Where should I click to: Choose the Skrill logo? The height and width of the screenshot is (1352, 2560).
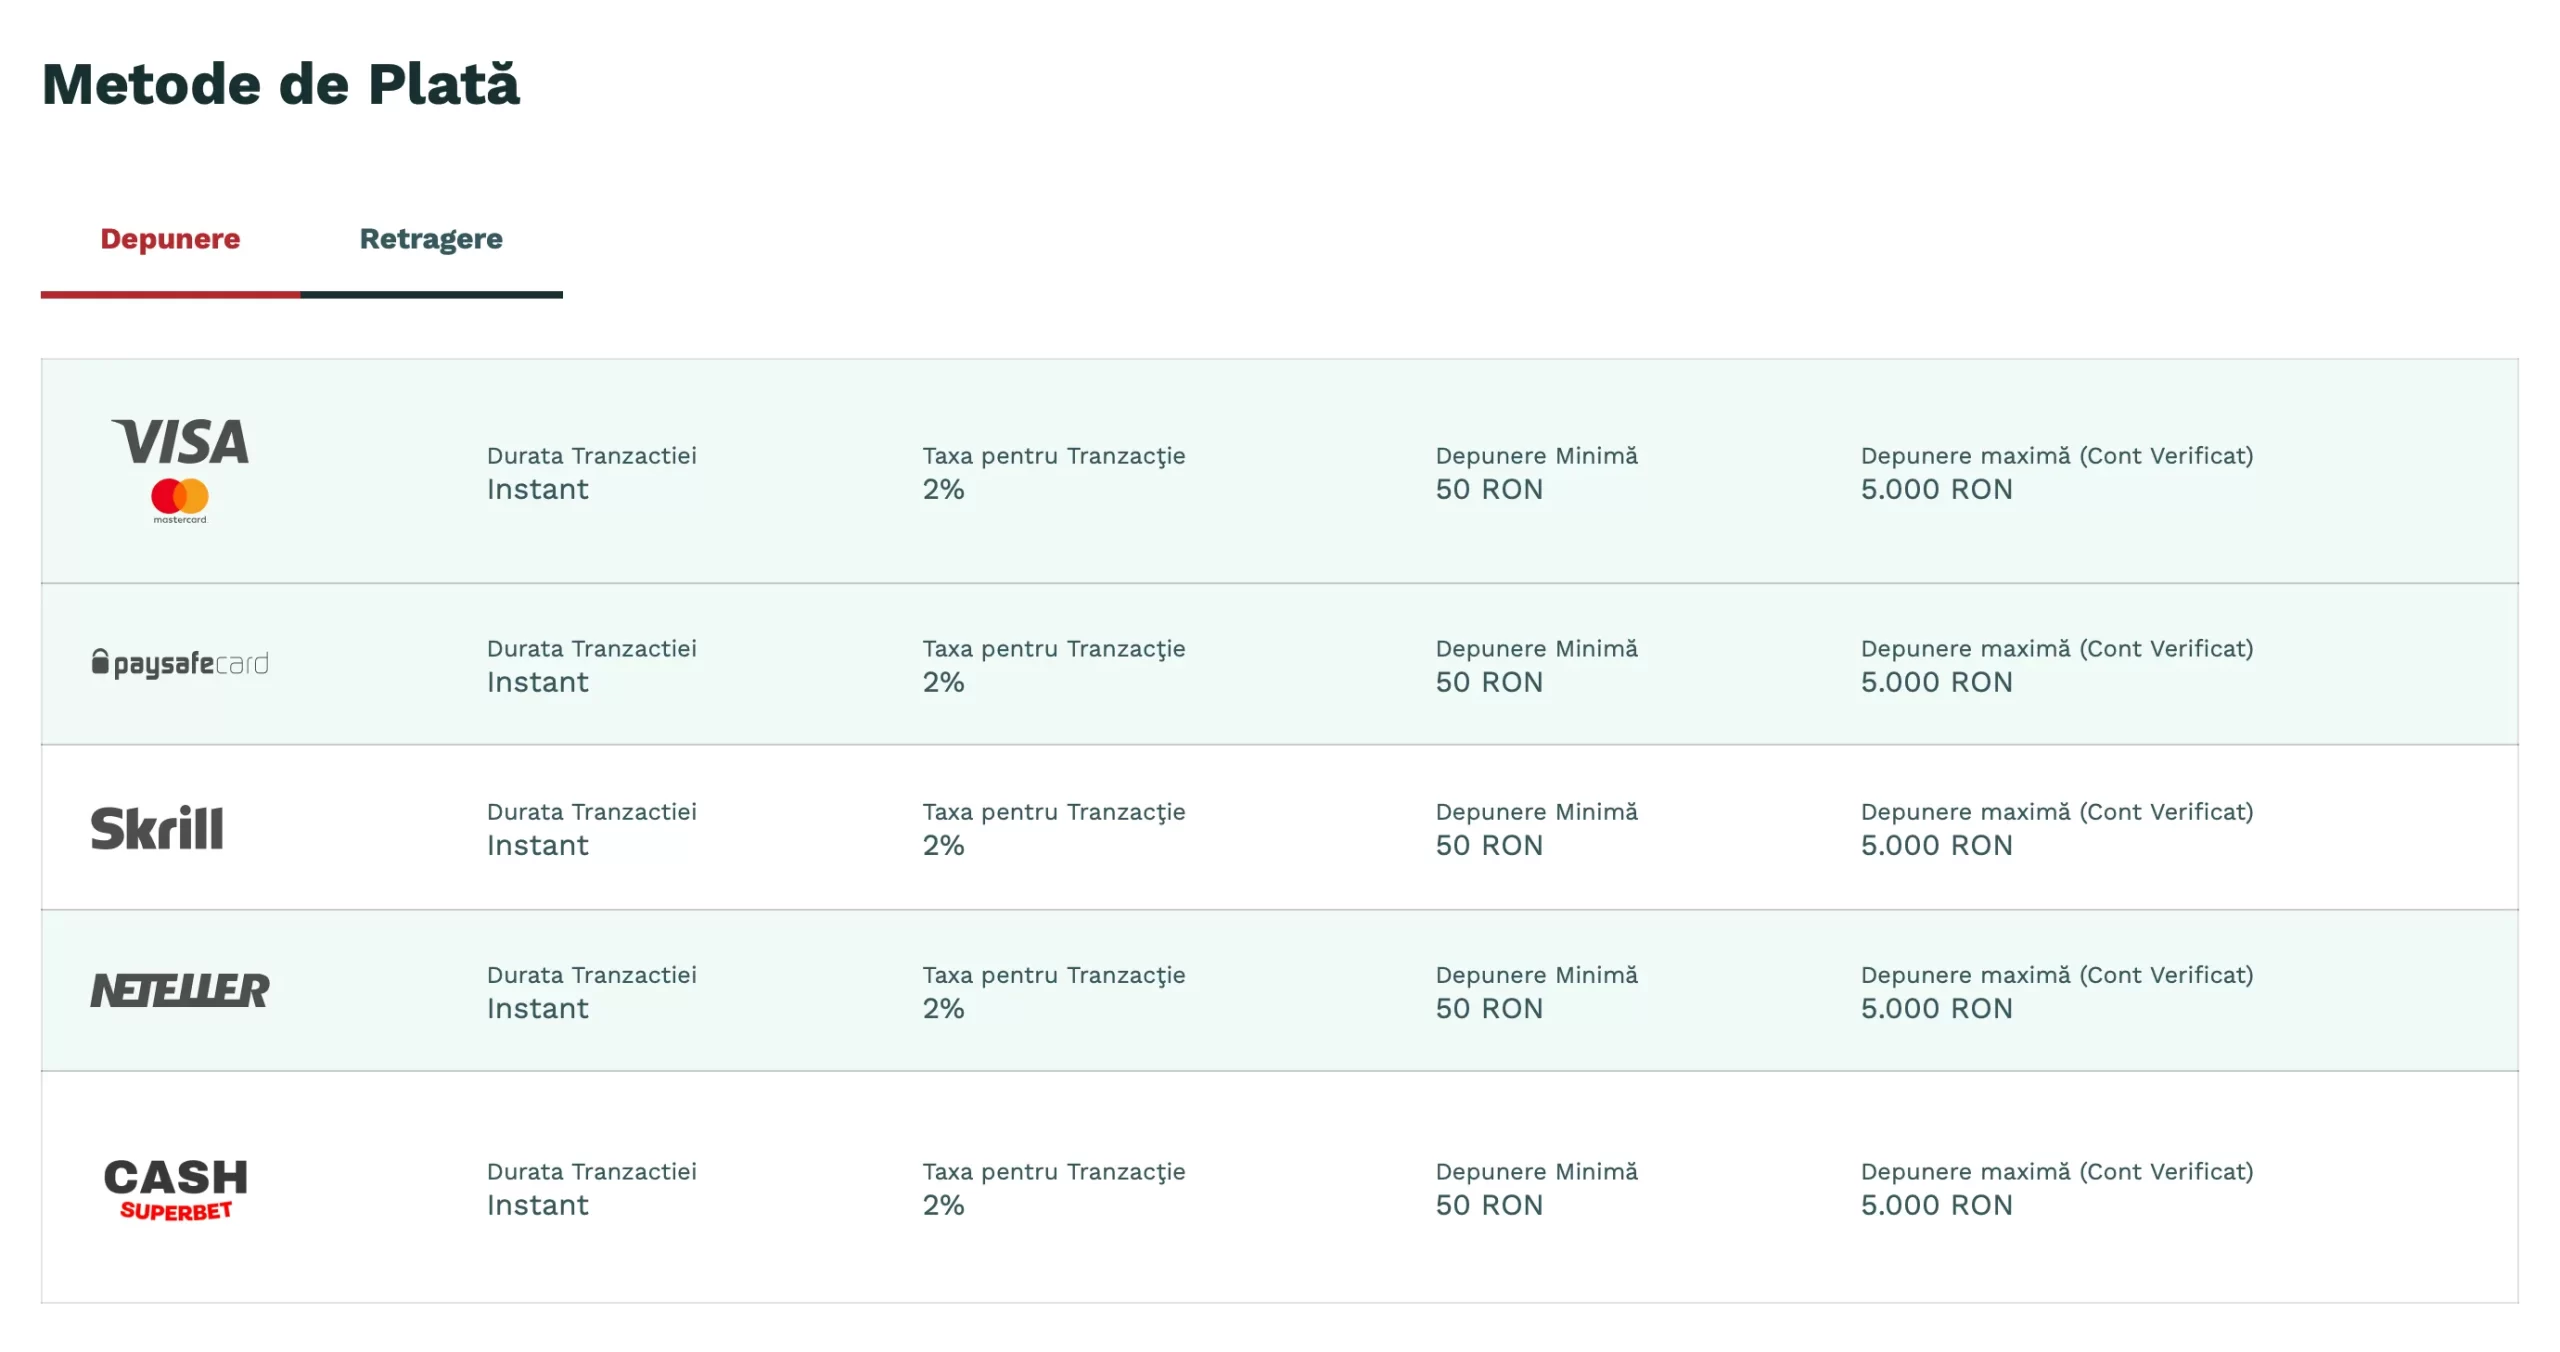click(x=157, y=828)
